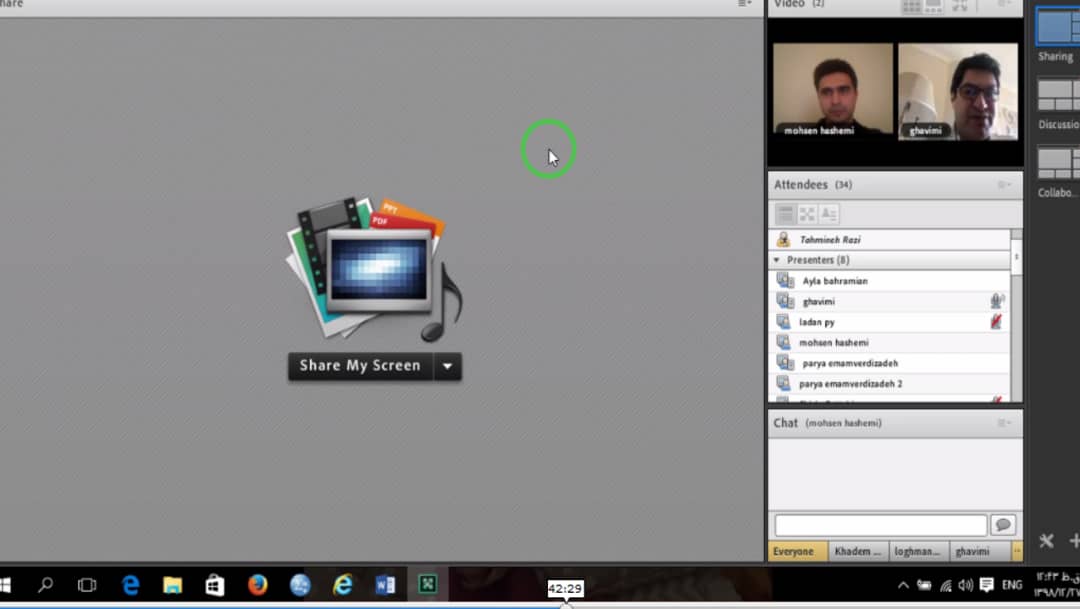Switch attendees to default list view
The height and width of the screenshot is (609, 1080).
786,214
